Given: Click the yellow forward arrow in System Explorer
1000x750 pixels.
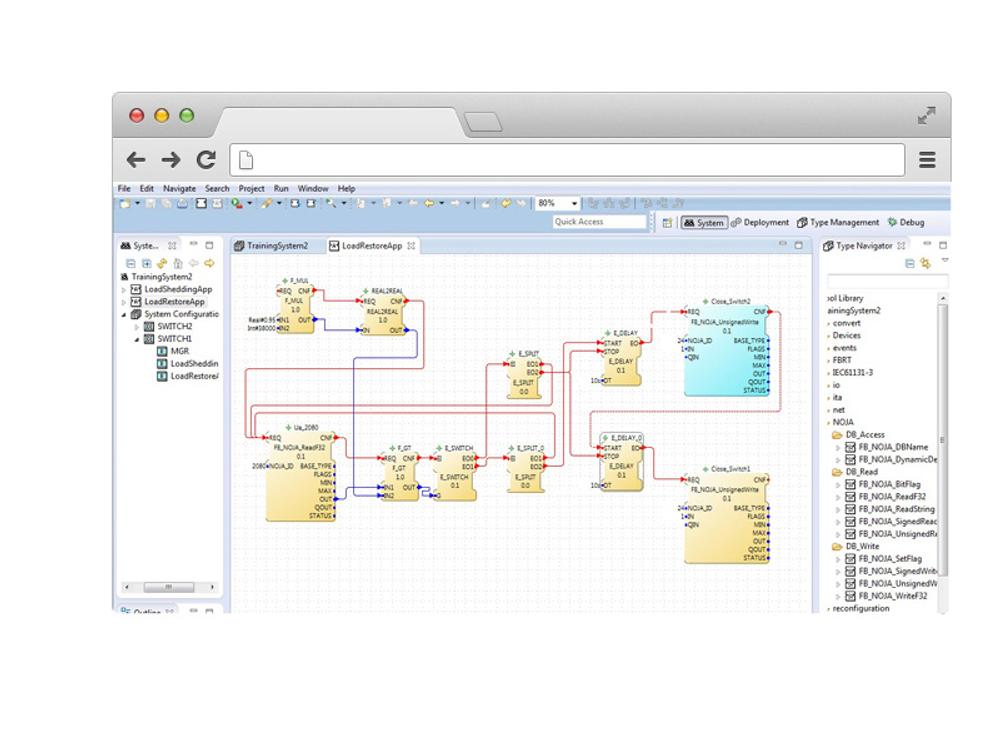Looking at the screenshot, I should 209,263.
